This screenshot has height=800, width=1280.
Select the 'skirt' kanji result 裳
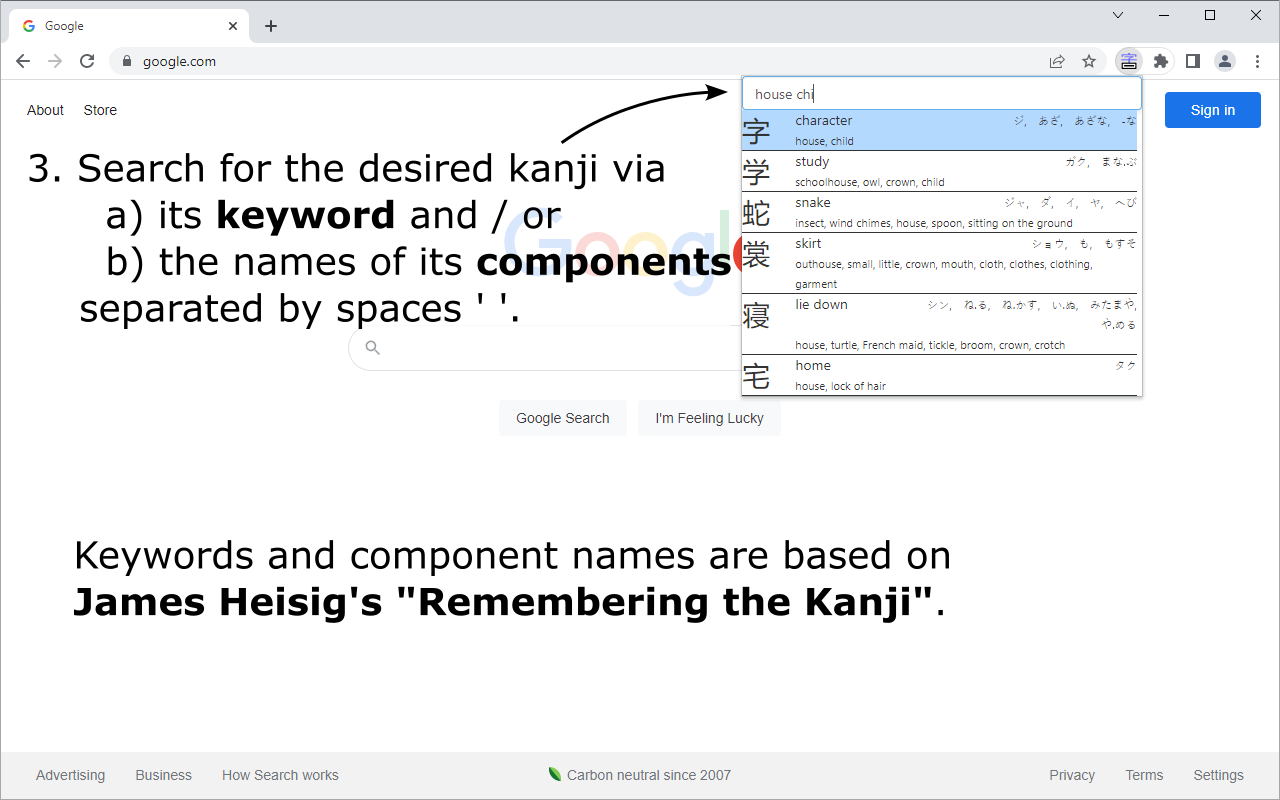(x=941, y=263)
